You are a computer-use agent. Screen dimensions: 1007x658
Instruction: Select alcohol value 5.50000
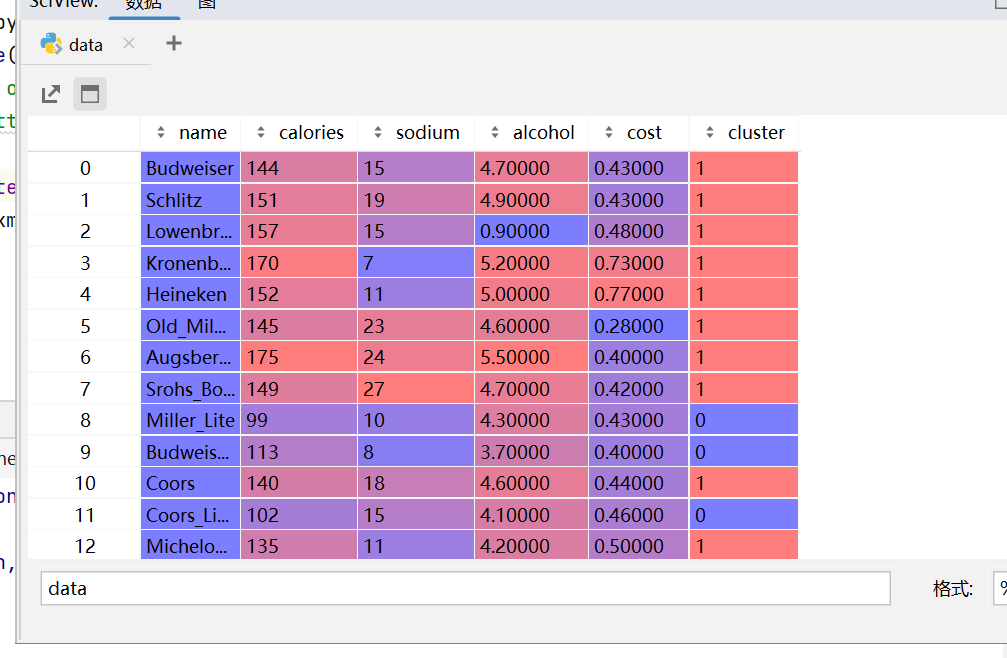coord(531,357)
